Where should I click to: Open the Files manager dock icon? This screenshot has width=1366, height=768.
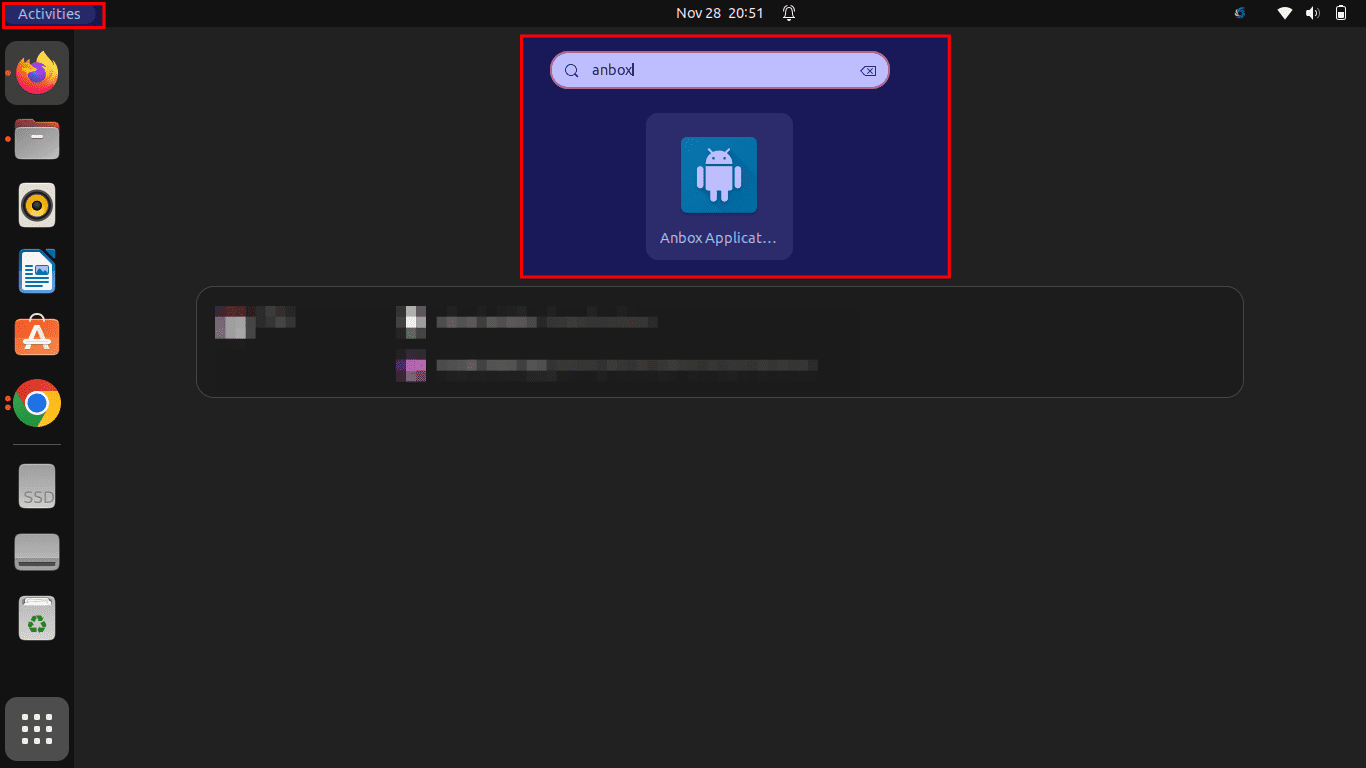[x=37, y=139]
